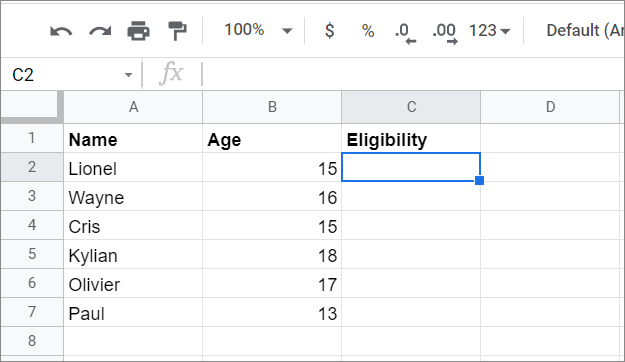Click the cell containing Olivier

pyautogui.click(x=133, y=283)
